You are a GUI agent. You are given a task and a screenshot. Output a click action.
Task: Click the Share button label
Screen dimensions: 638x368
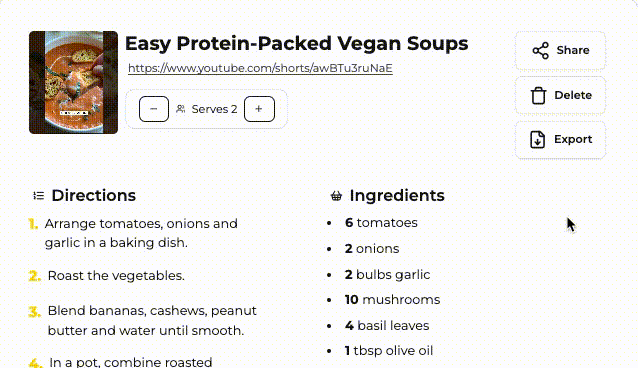pos(573,50)
